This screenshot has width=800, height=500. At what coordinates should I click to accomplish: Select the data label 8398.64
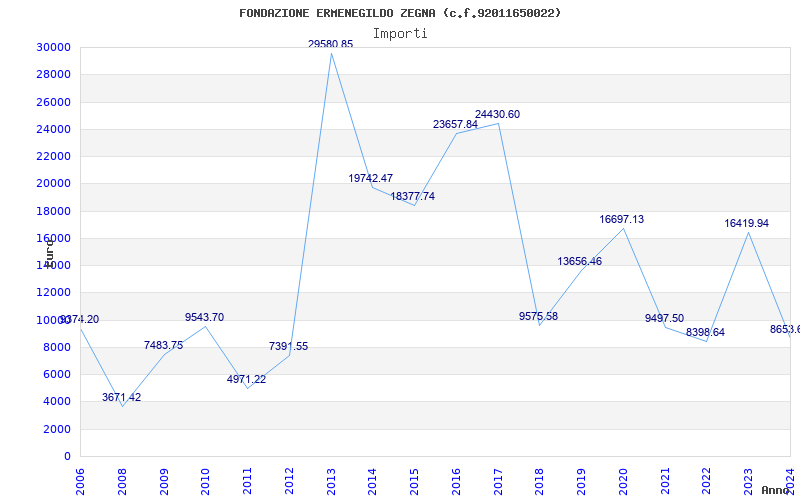705,333
